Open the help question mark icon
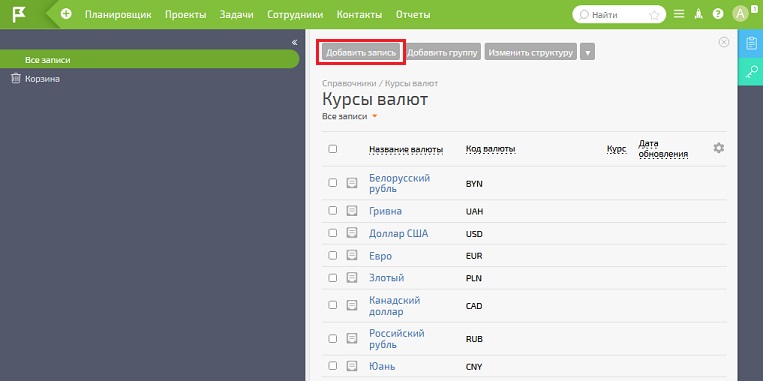Viewport: 763px width, 381px height. [x=718, y=14]
